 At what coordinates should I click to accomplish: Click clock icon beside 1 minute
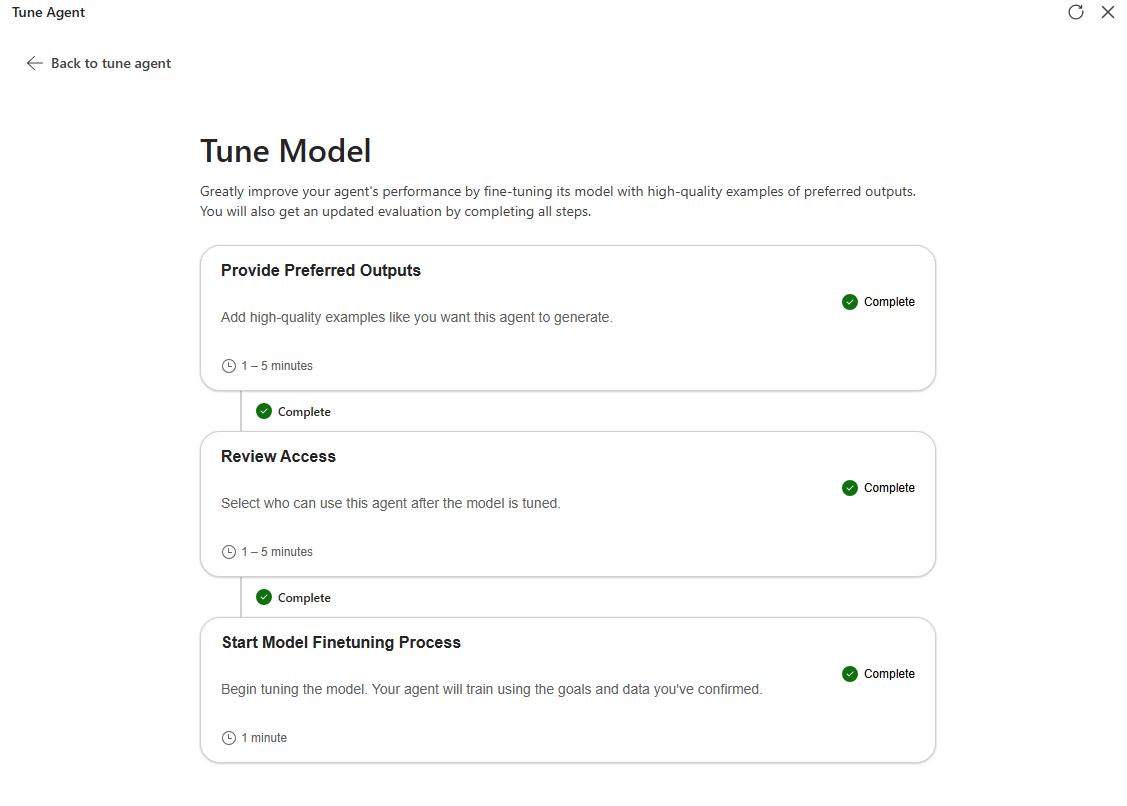tap(228, 738)
